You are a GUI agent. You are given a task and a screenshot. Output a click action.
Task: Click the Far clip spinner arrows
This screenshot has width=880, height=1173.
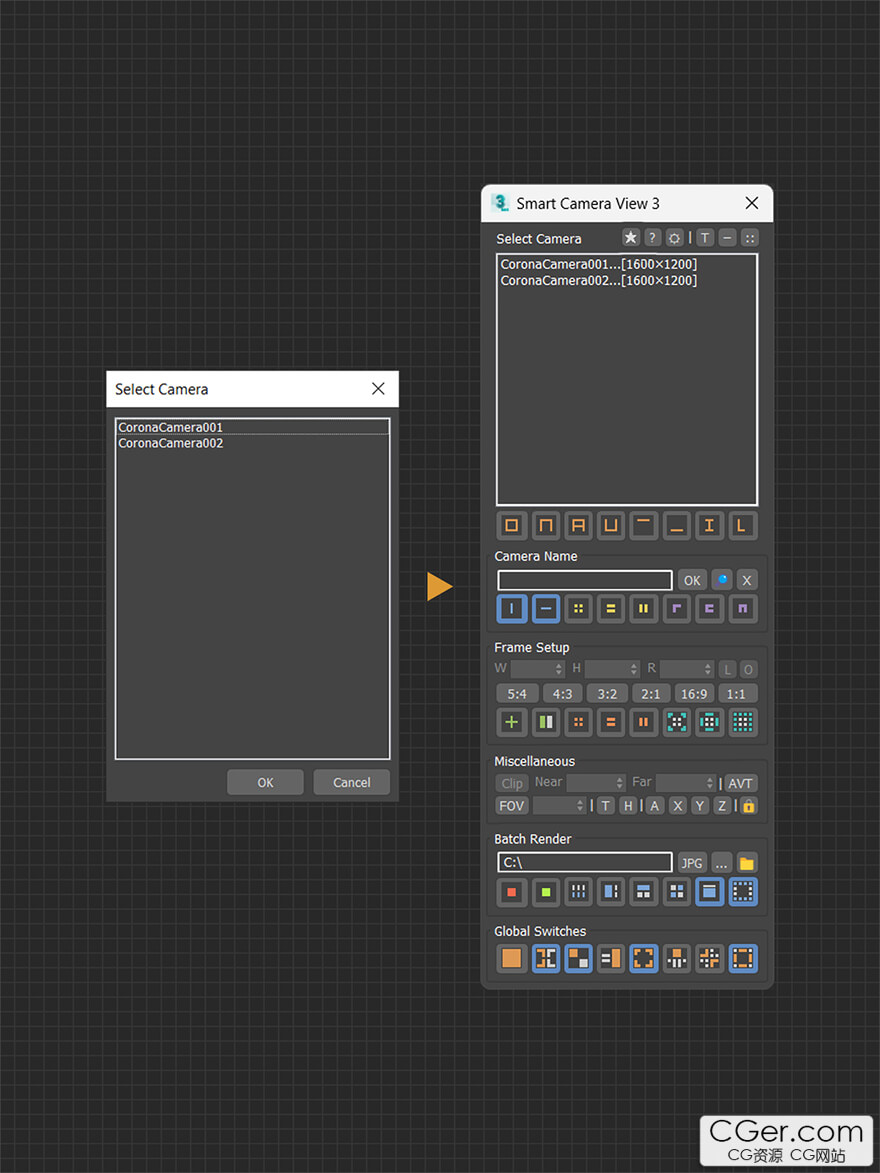[x=709, y=782]
